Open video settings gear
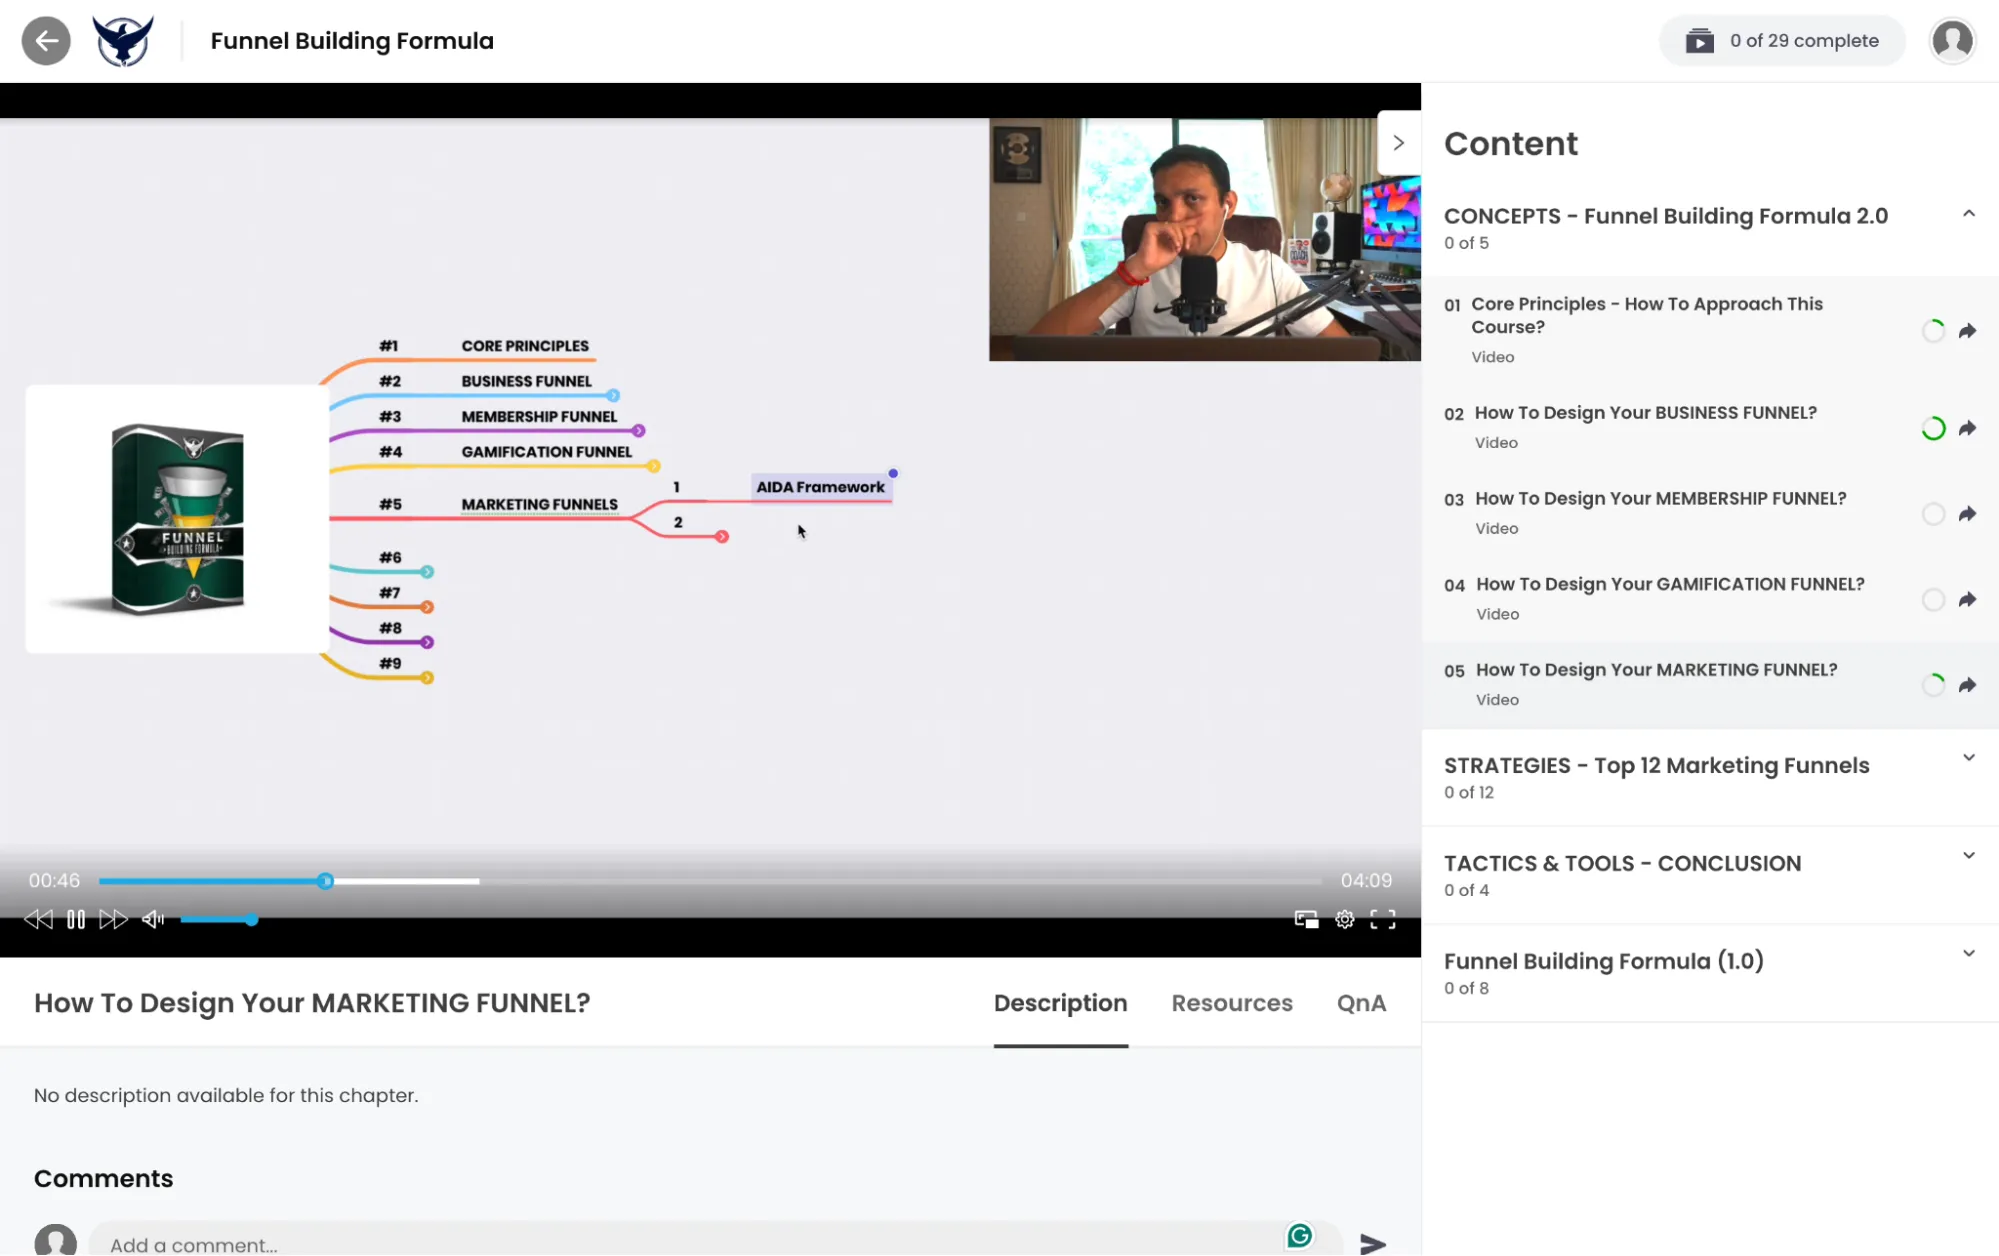The width and height of the screenshot is (1999, 1256). [x=1345, y=920]
